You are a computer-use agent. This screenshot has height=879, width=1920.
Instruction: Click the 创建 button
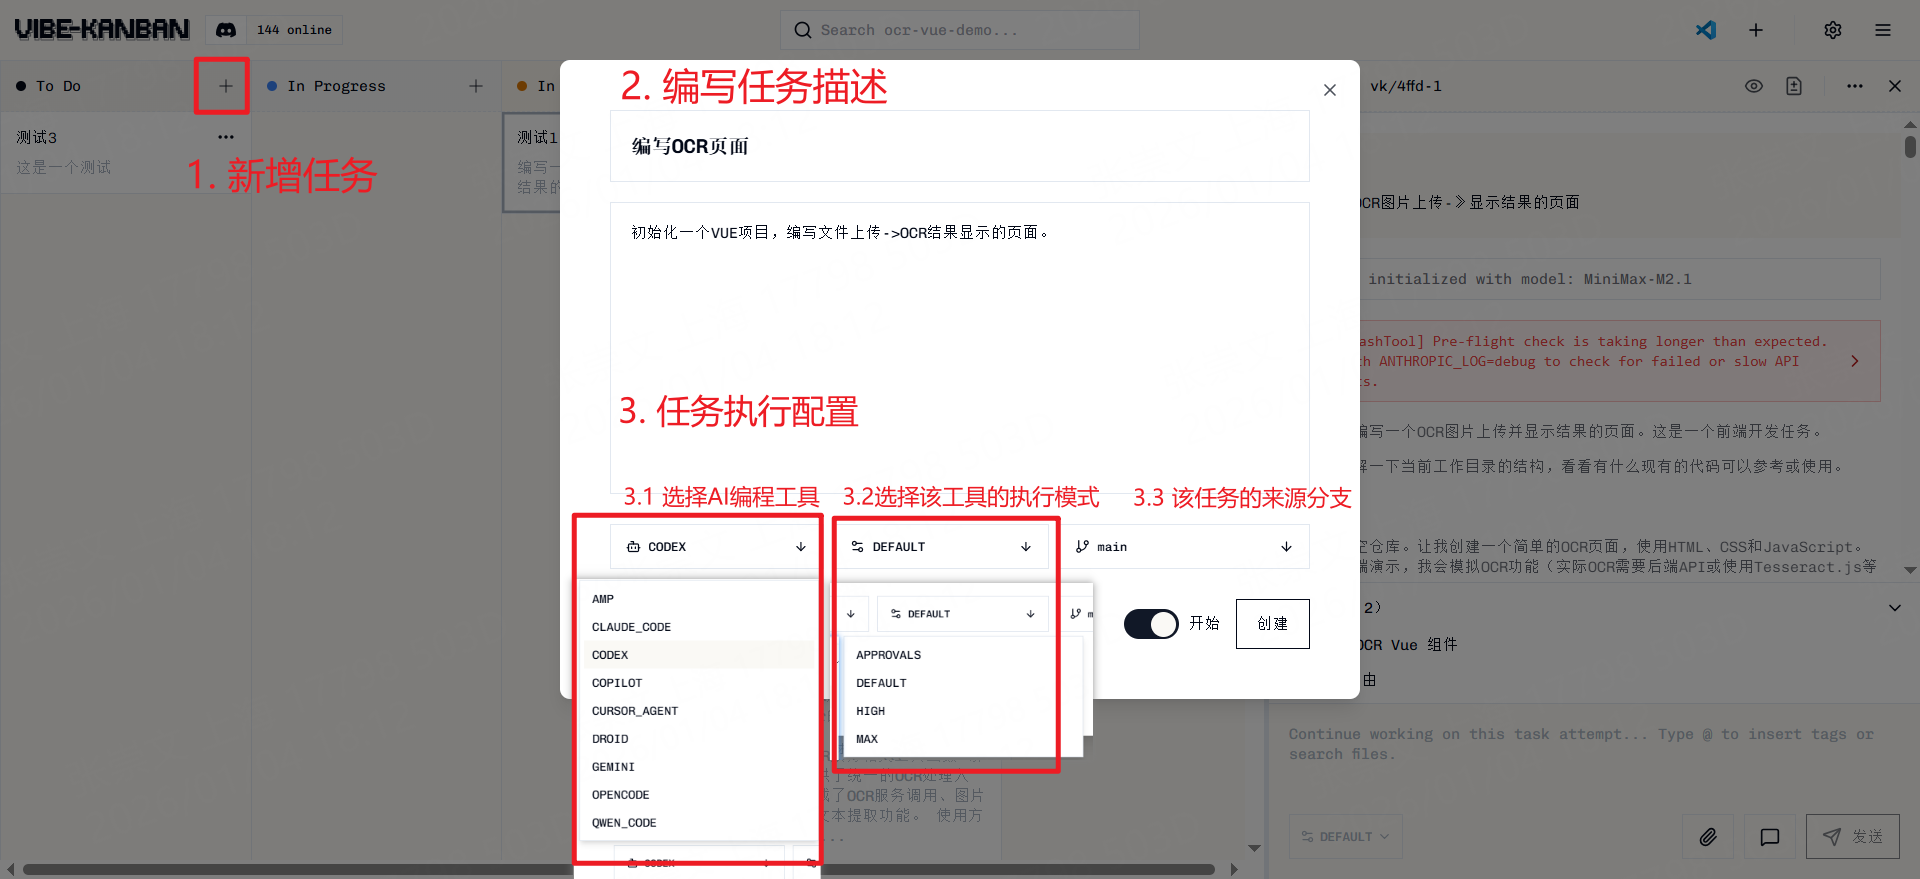(1273, 624)
